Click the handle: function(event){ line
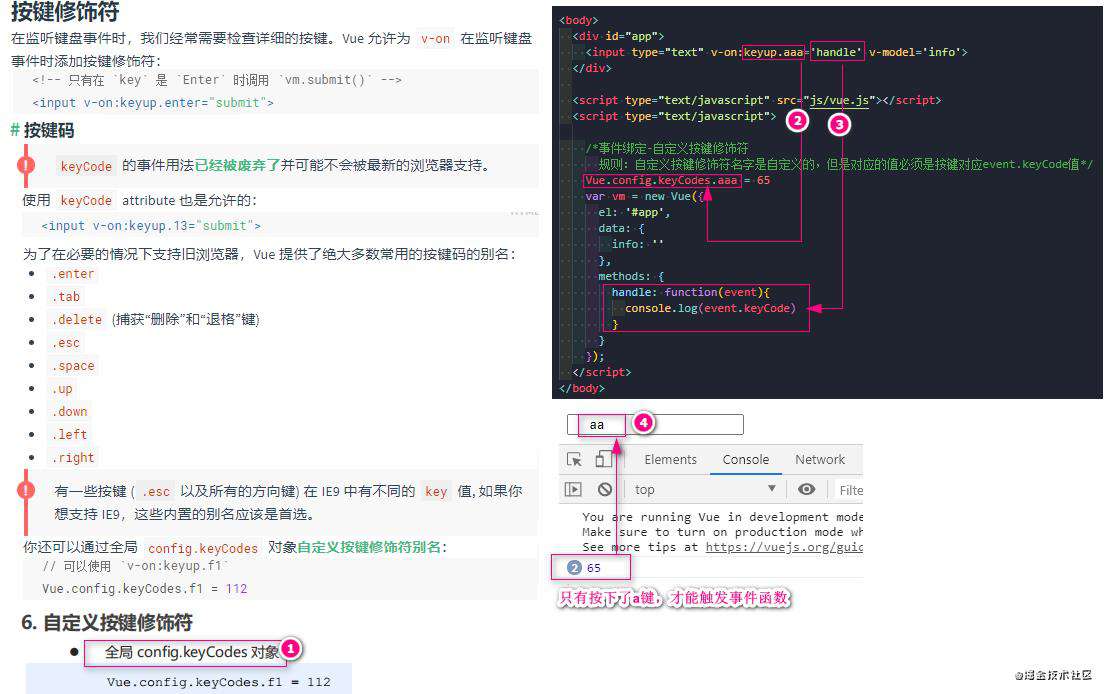Image resolution: width=1107 pixels, height=694 pixels. tap(690, 292)
